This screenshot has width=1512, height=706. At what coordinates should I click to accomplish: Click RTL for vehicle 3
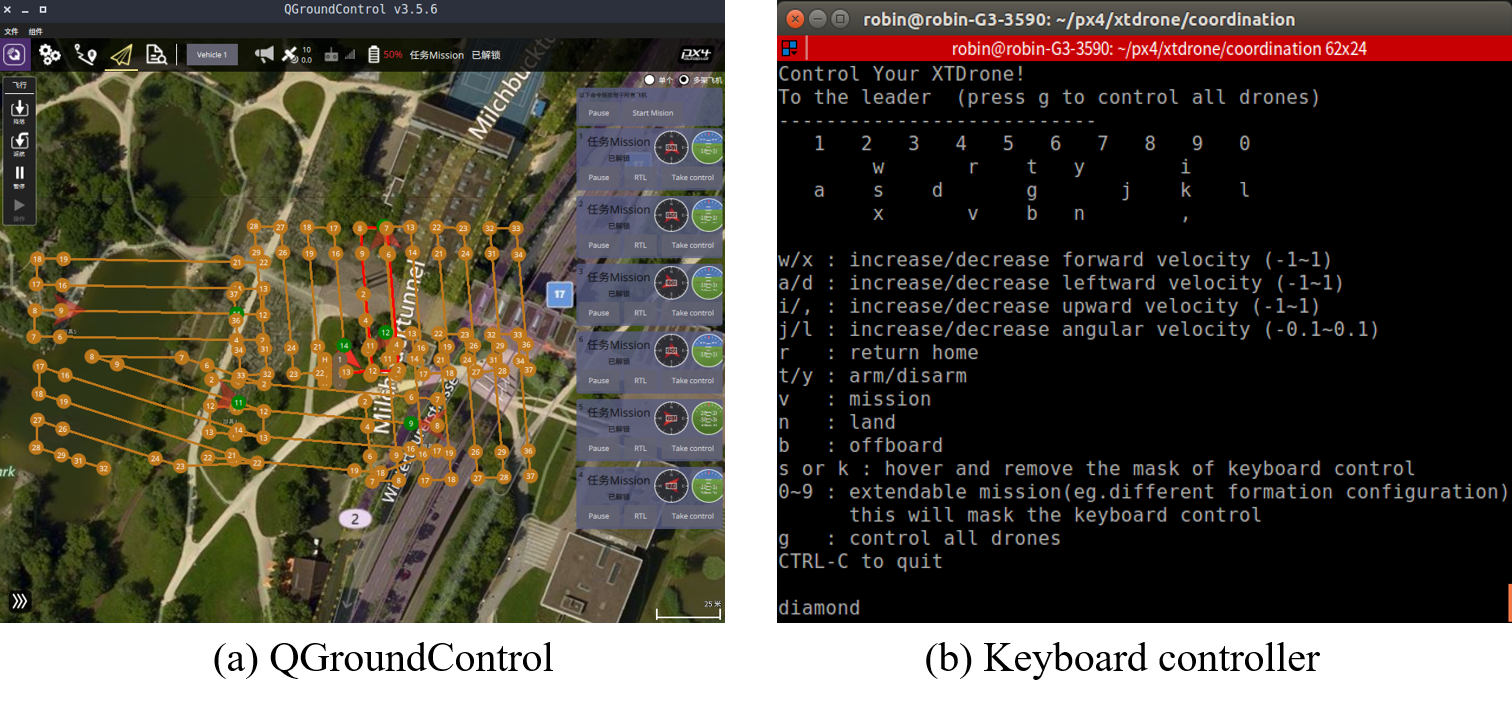coord(641,313)
